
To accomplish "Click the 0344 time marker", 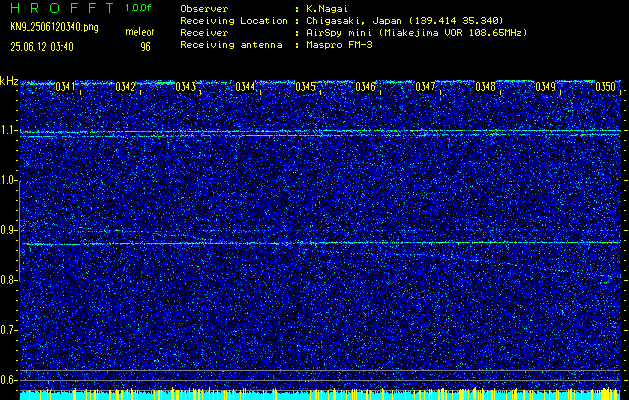I will [245, 87].
